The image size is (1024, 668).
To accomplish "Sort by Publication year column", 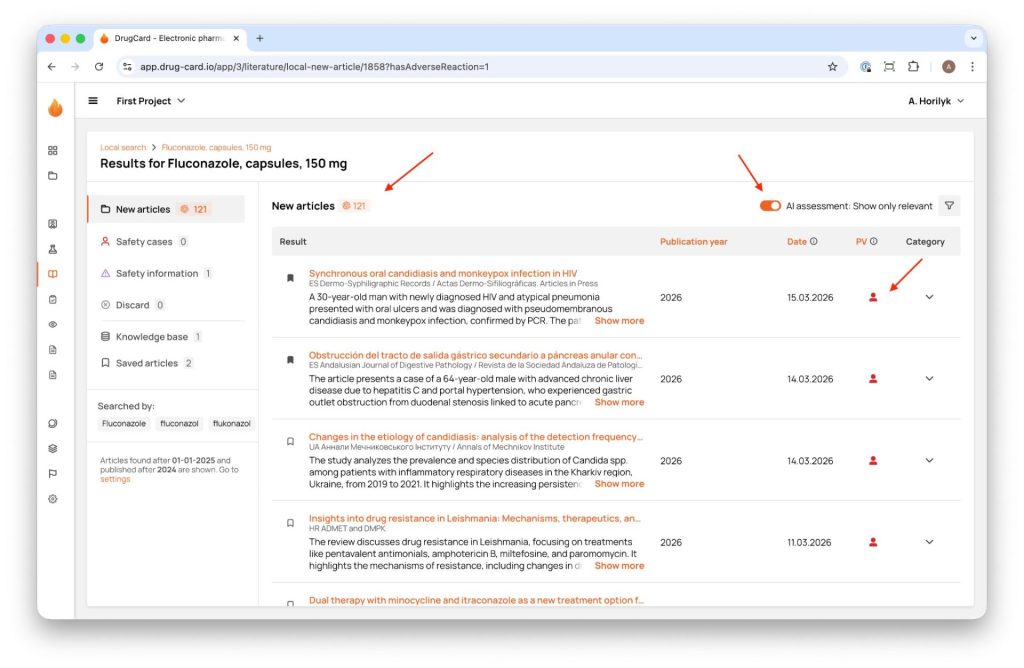I will click(x=694, y=242).
